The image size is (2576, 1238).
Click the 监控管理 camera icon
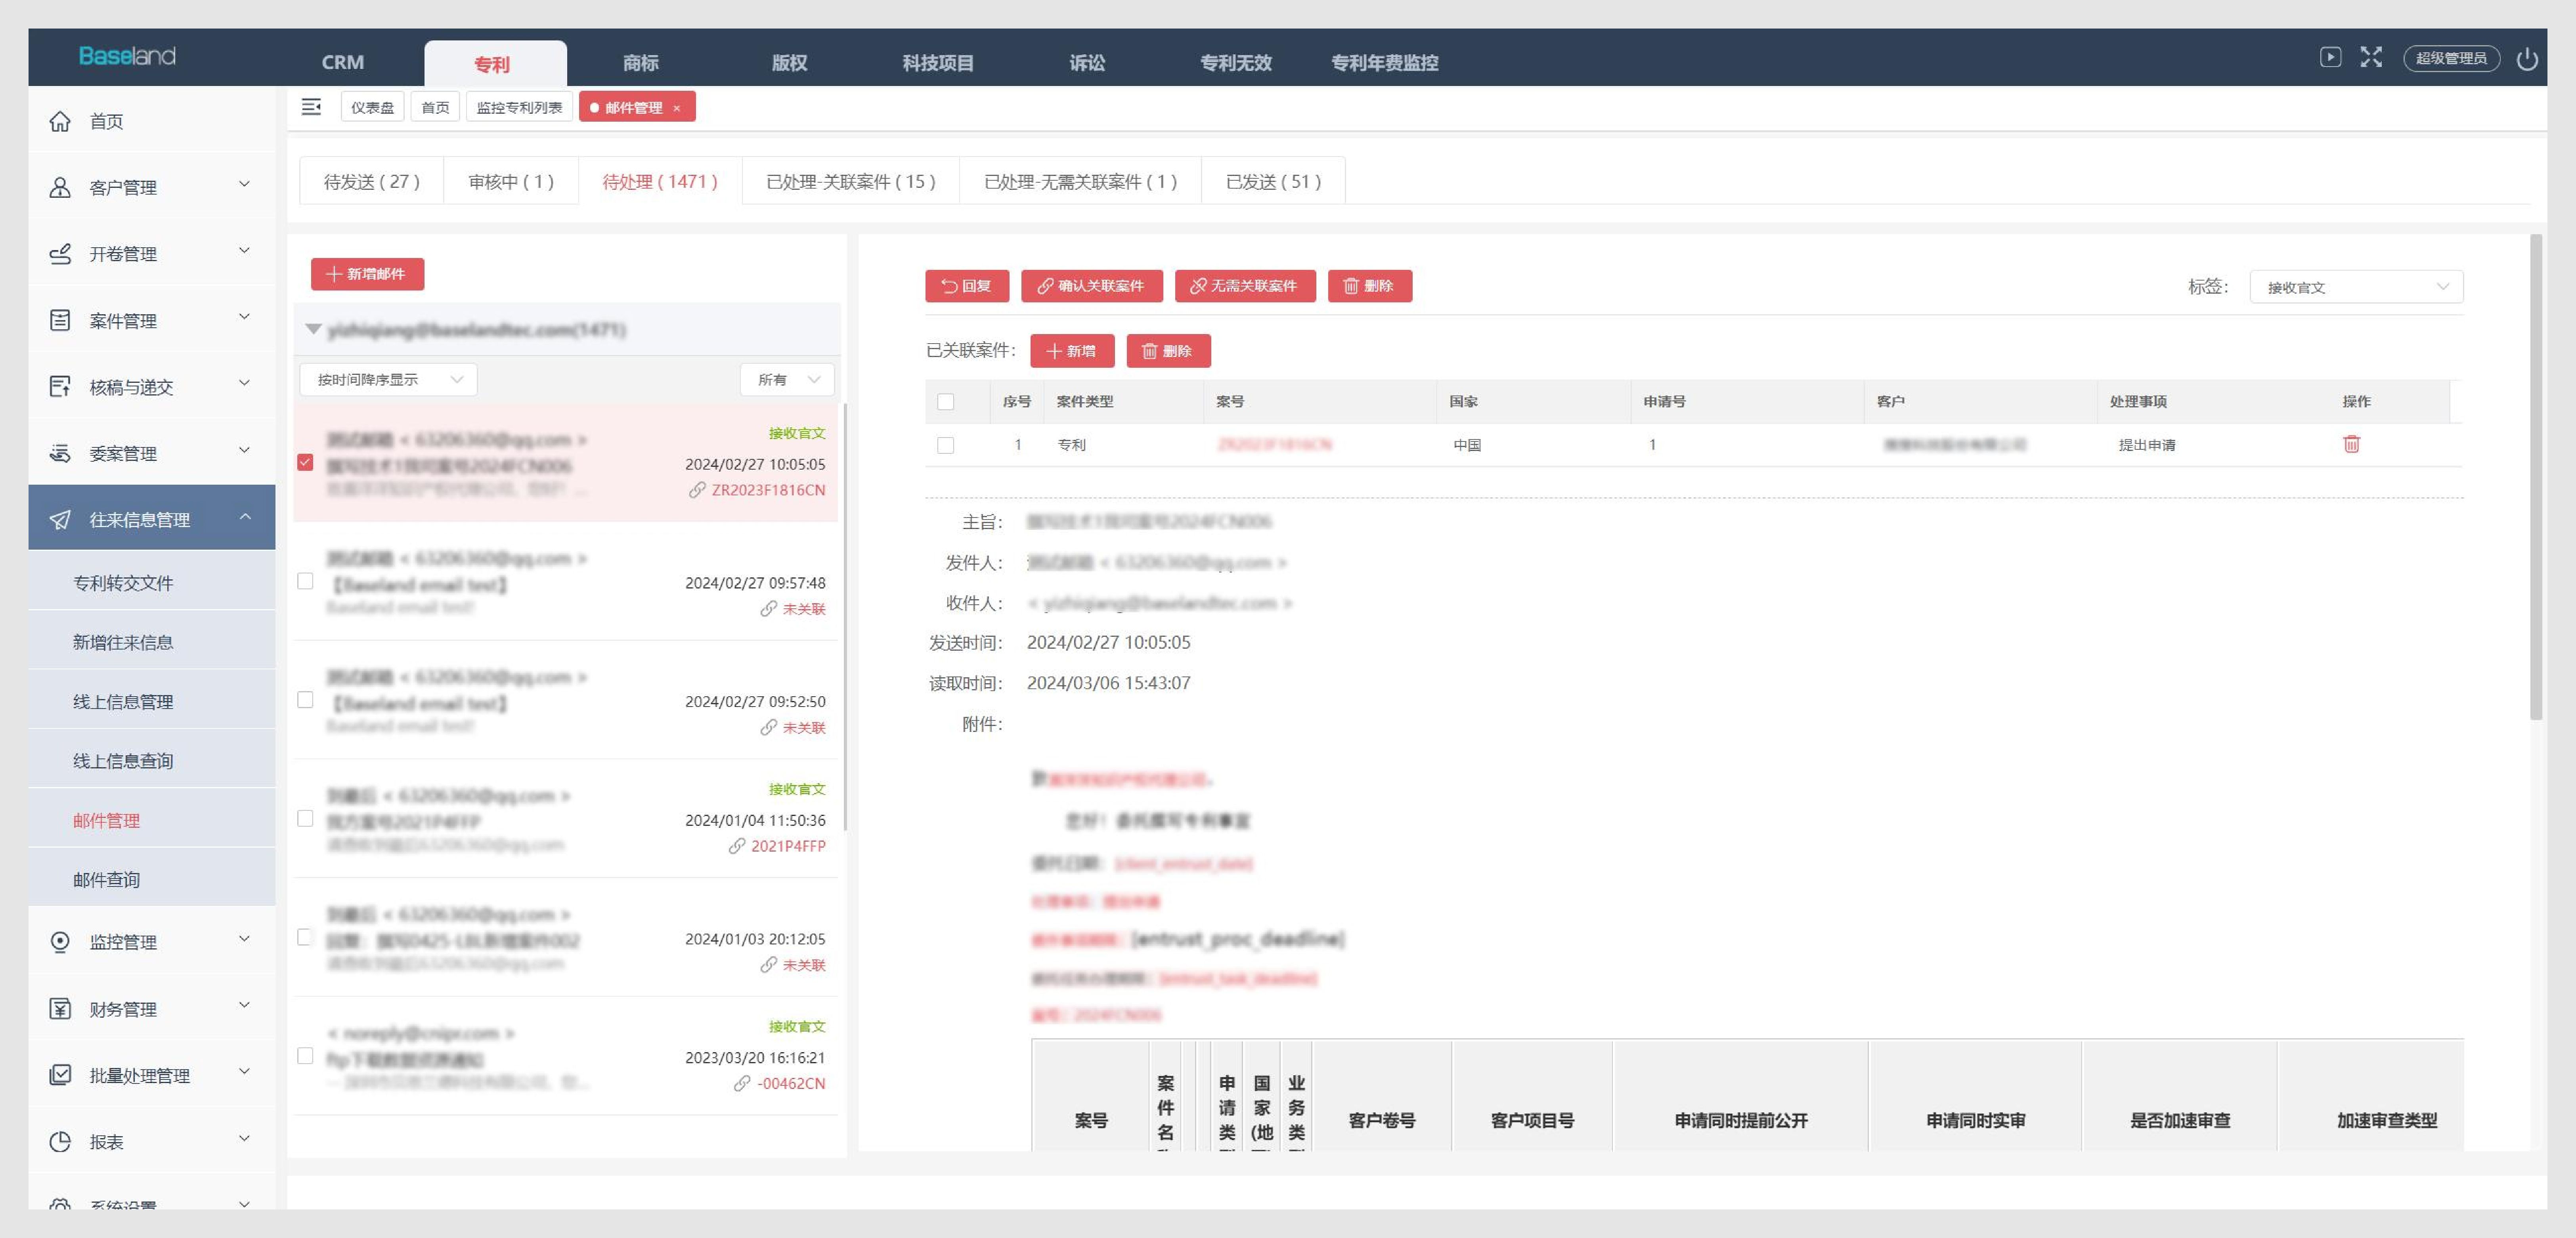tap(60, 942)
